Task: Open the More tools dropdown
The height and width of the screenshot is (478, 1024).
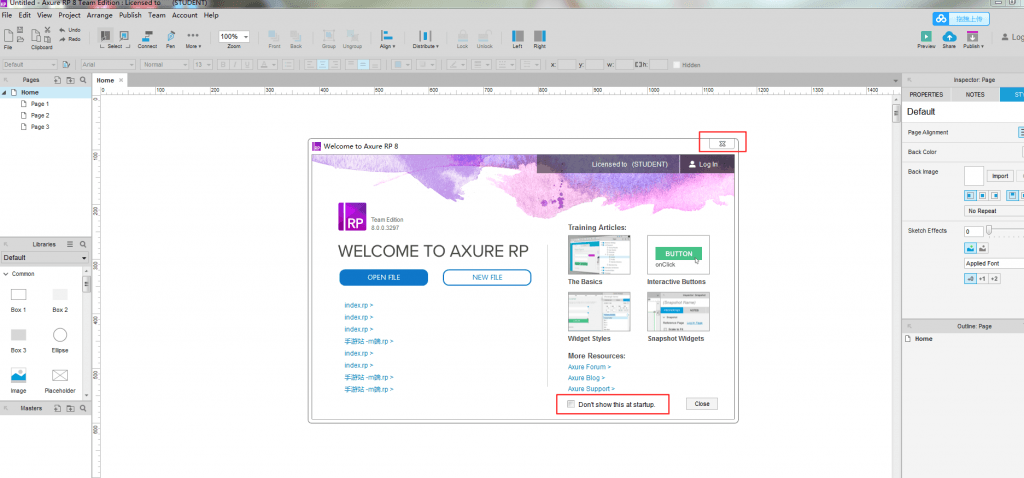Action: (193, 39)
